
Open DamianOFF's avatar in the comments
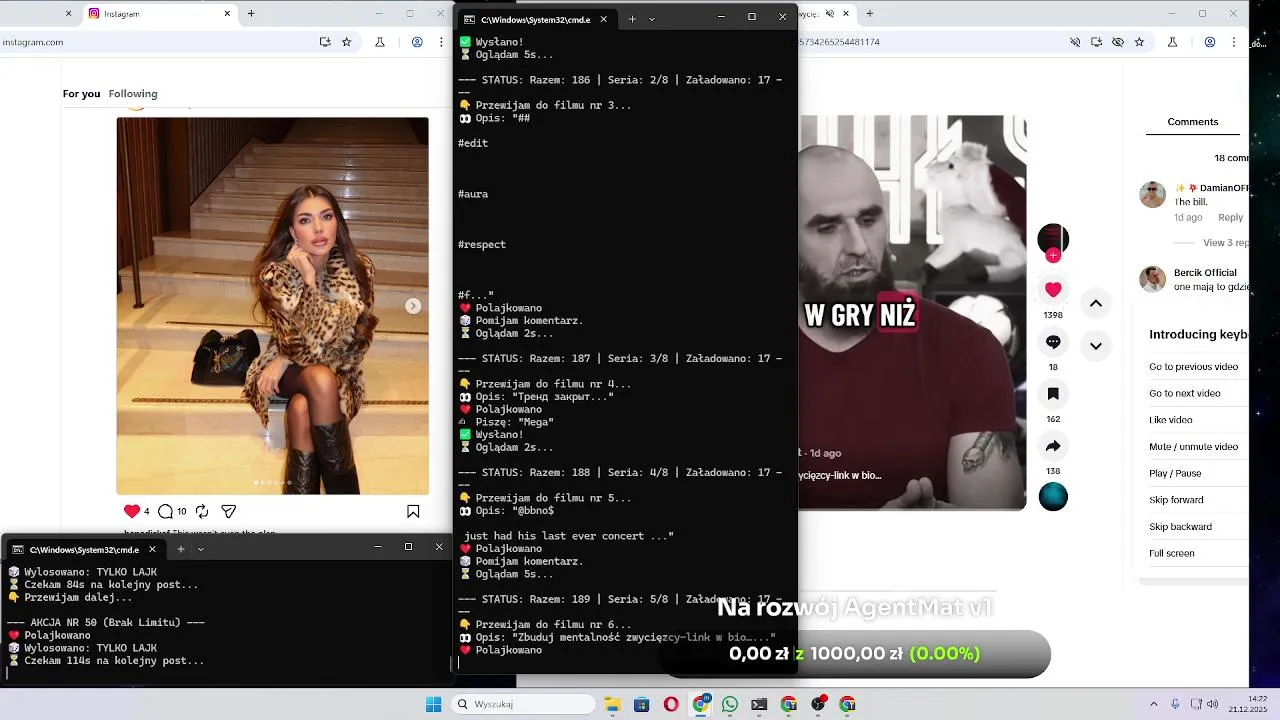[1153, 194]
